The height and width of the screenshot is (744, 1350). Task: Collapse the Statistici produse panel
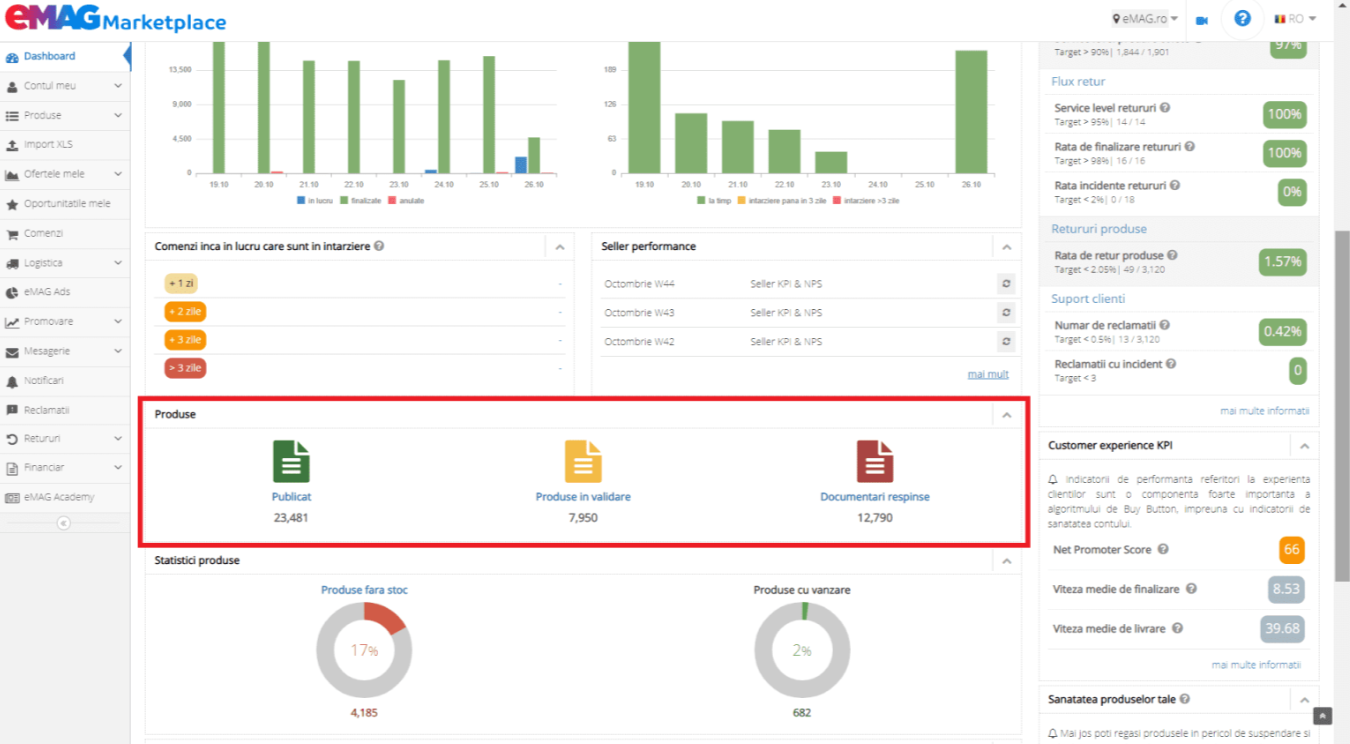[x=1007, y=562]
